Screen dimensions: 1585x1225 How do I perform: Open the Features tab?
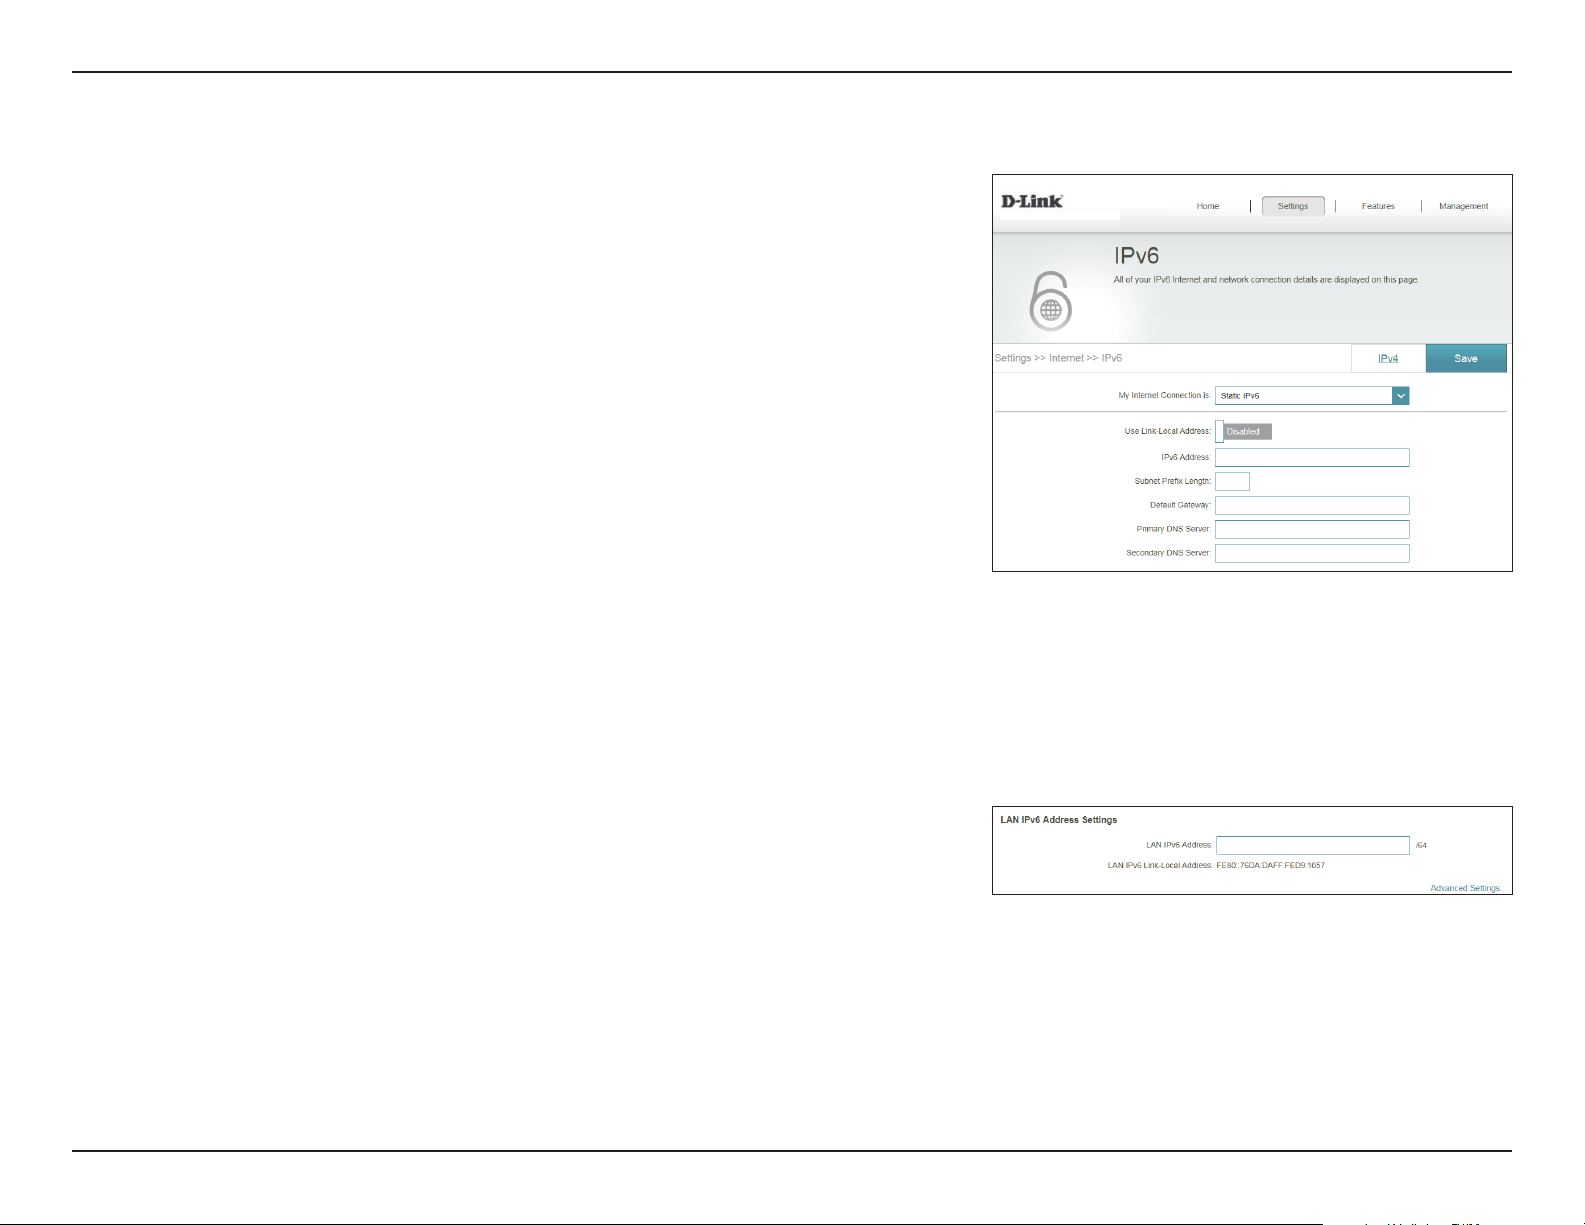(1378, 206)
